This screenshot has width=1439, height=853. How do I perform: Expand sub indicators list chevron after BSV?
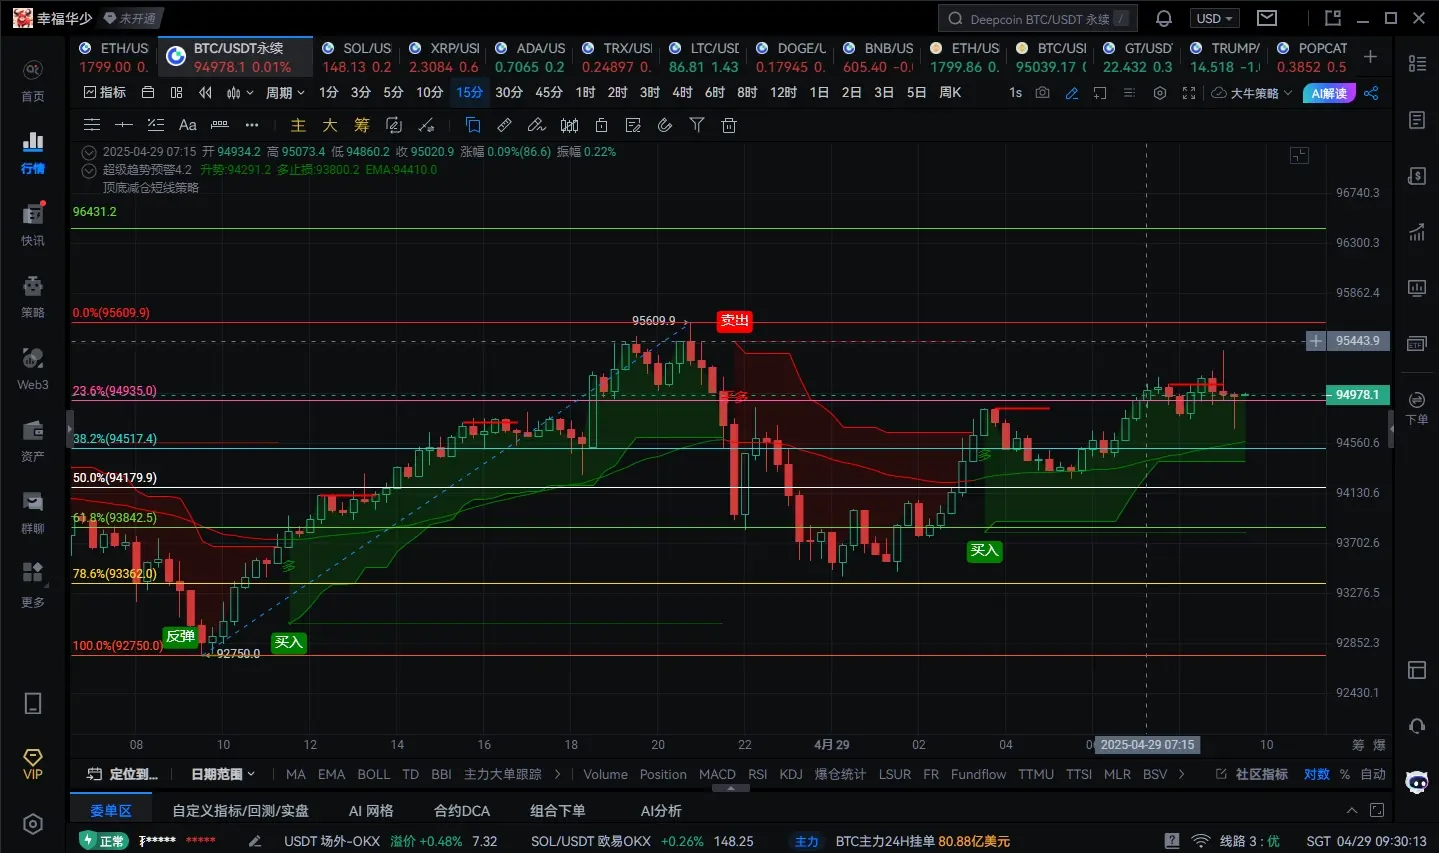click(1182, 774)
